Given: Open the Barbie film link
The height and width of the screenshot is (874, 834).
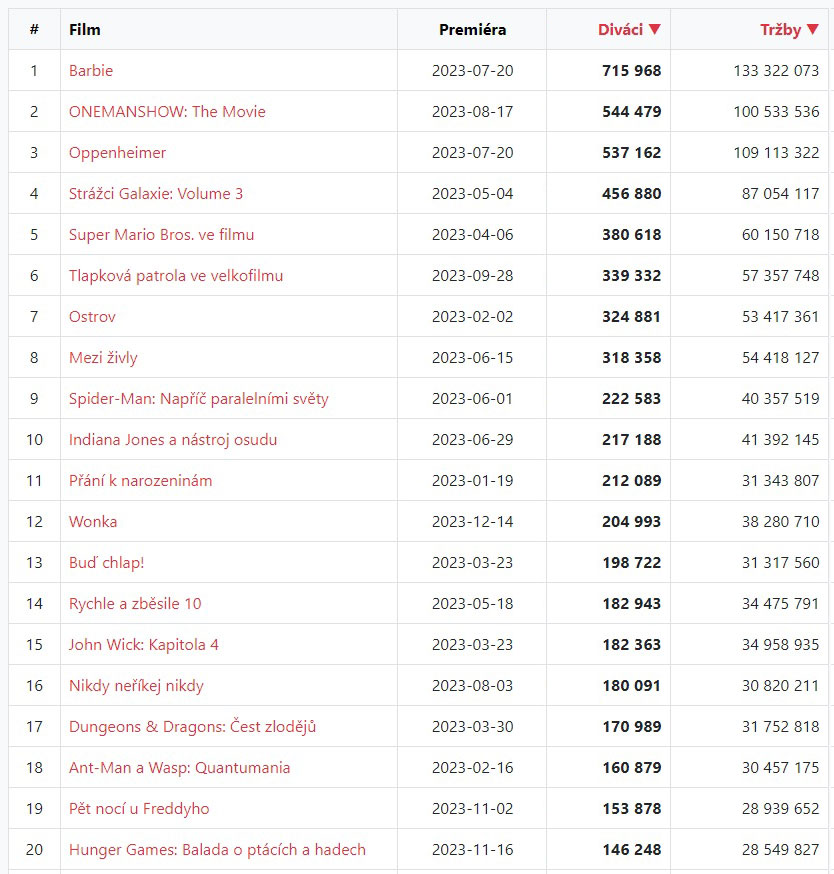Looking at the screenshot, I should click(91, 71).
